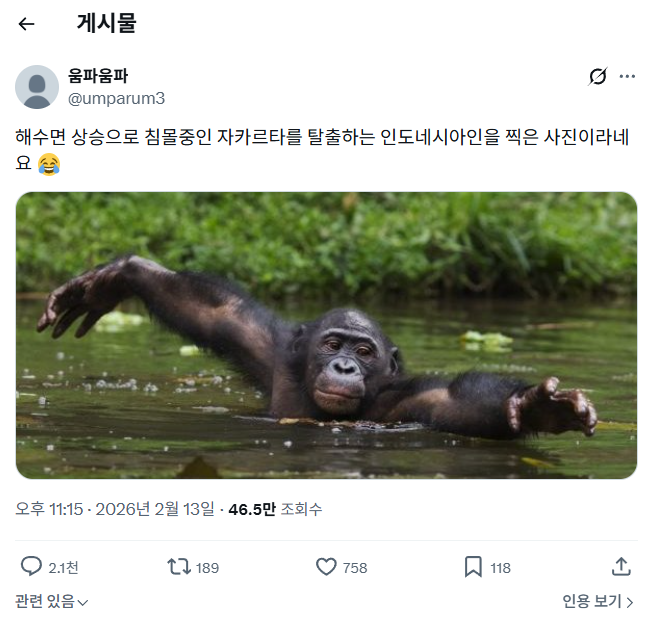The image size is (654, 624).
Task: Open Grok explanation icon for this post
Action: point(598,77)
